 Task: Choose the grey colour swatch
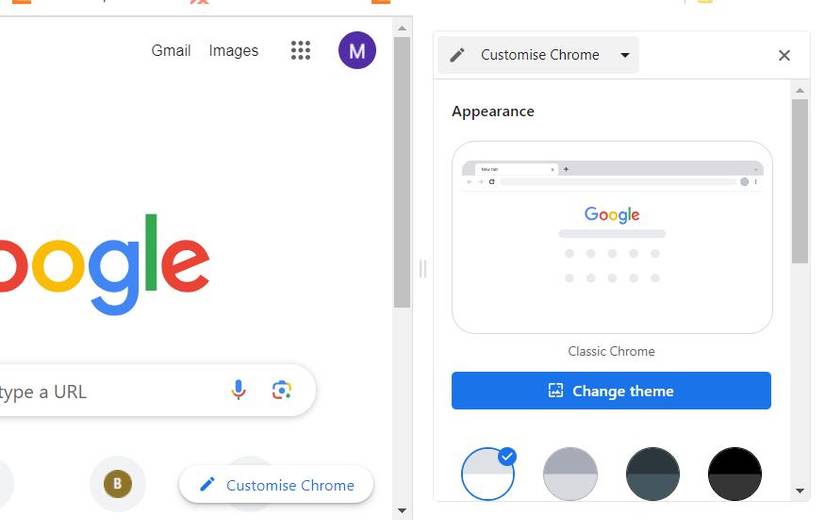[x=570, y=474]
